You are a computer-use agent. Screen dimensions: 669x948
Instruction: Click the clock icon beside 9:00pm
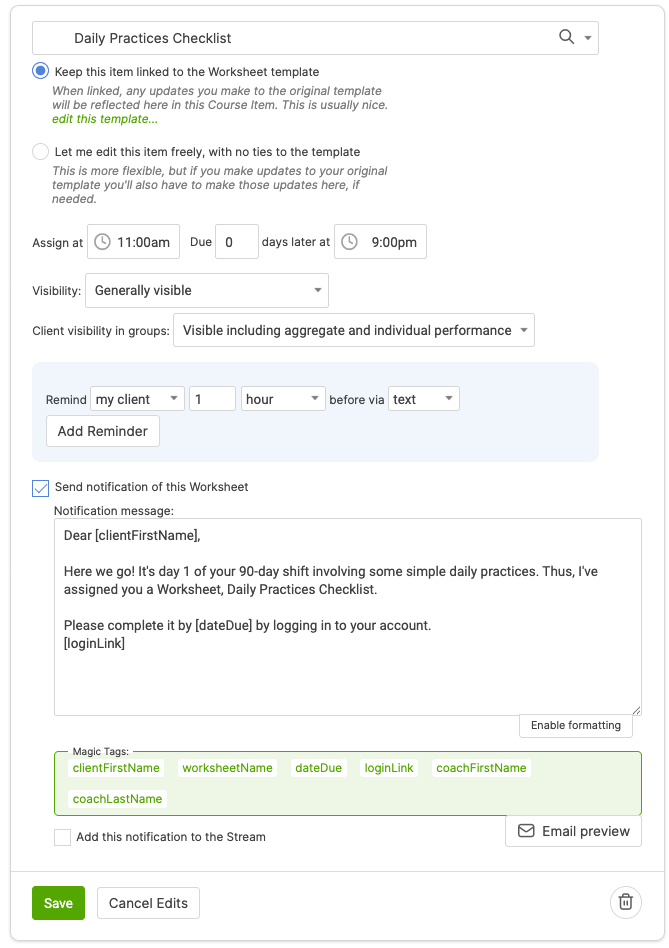[x=349, y=242]
